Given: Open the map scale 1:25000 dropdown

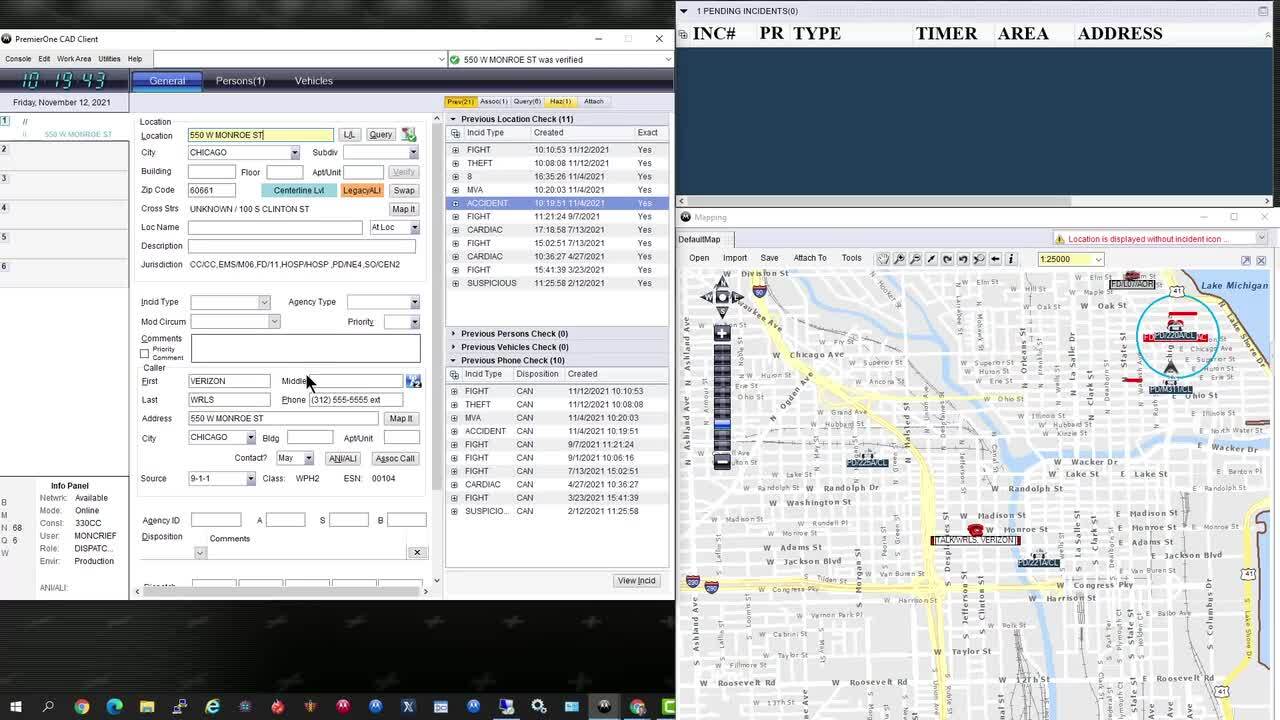Looking at the screenshot, I should (1098, 259).
